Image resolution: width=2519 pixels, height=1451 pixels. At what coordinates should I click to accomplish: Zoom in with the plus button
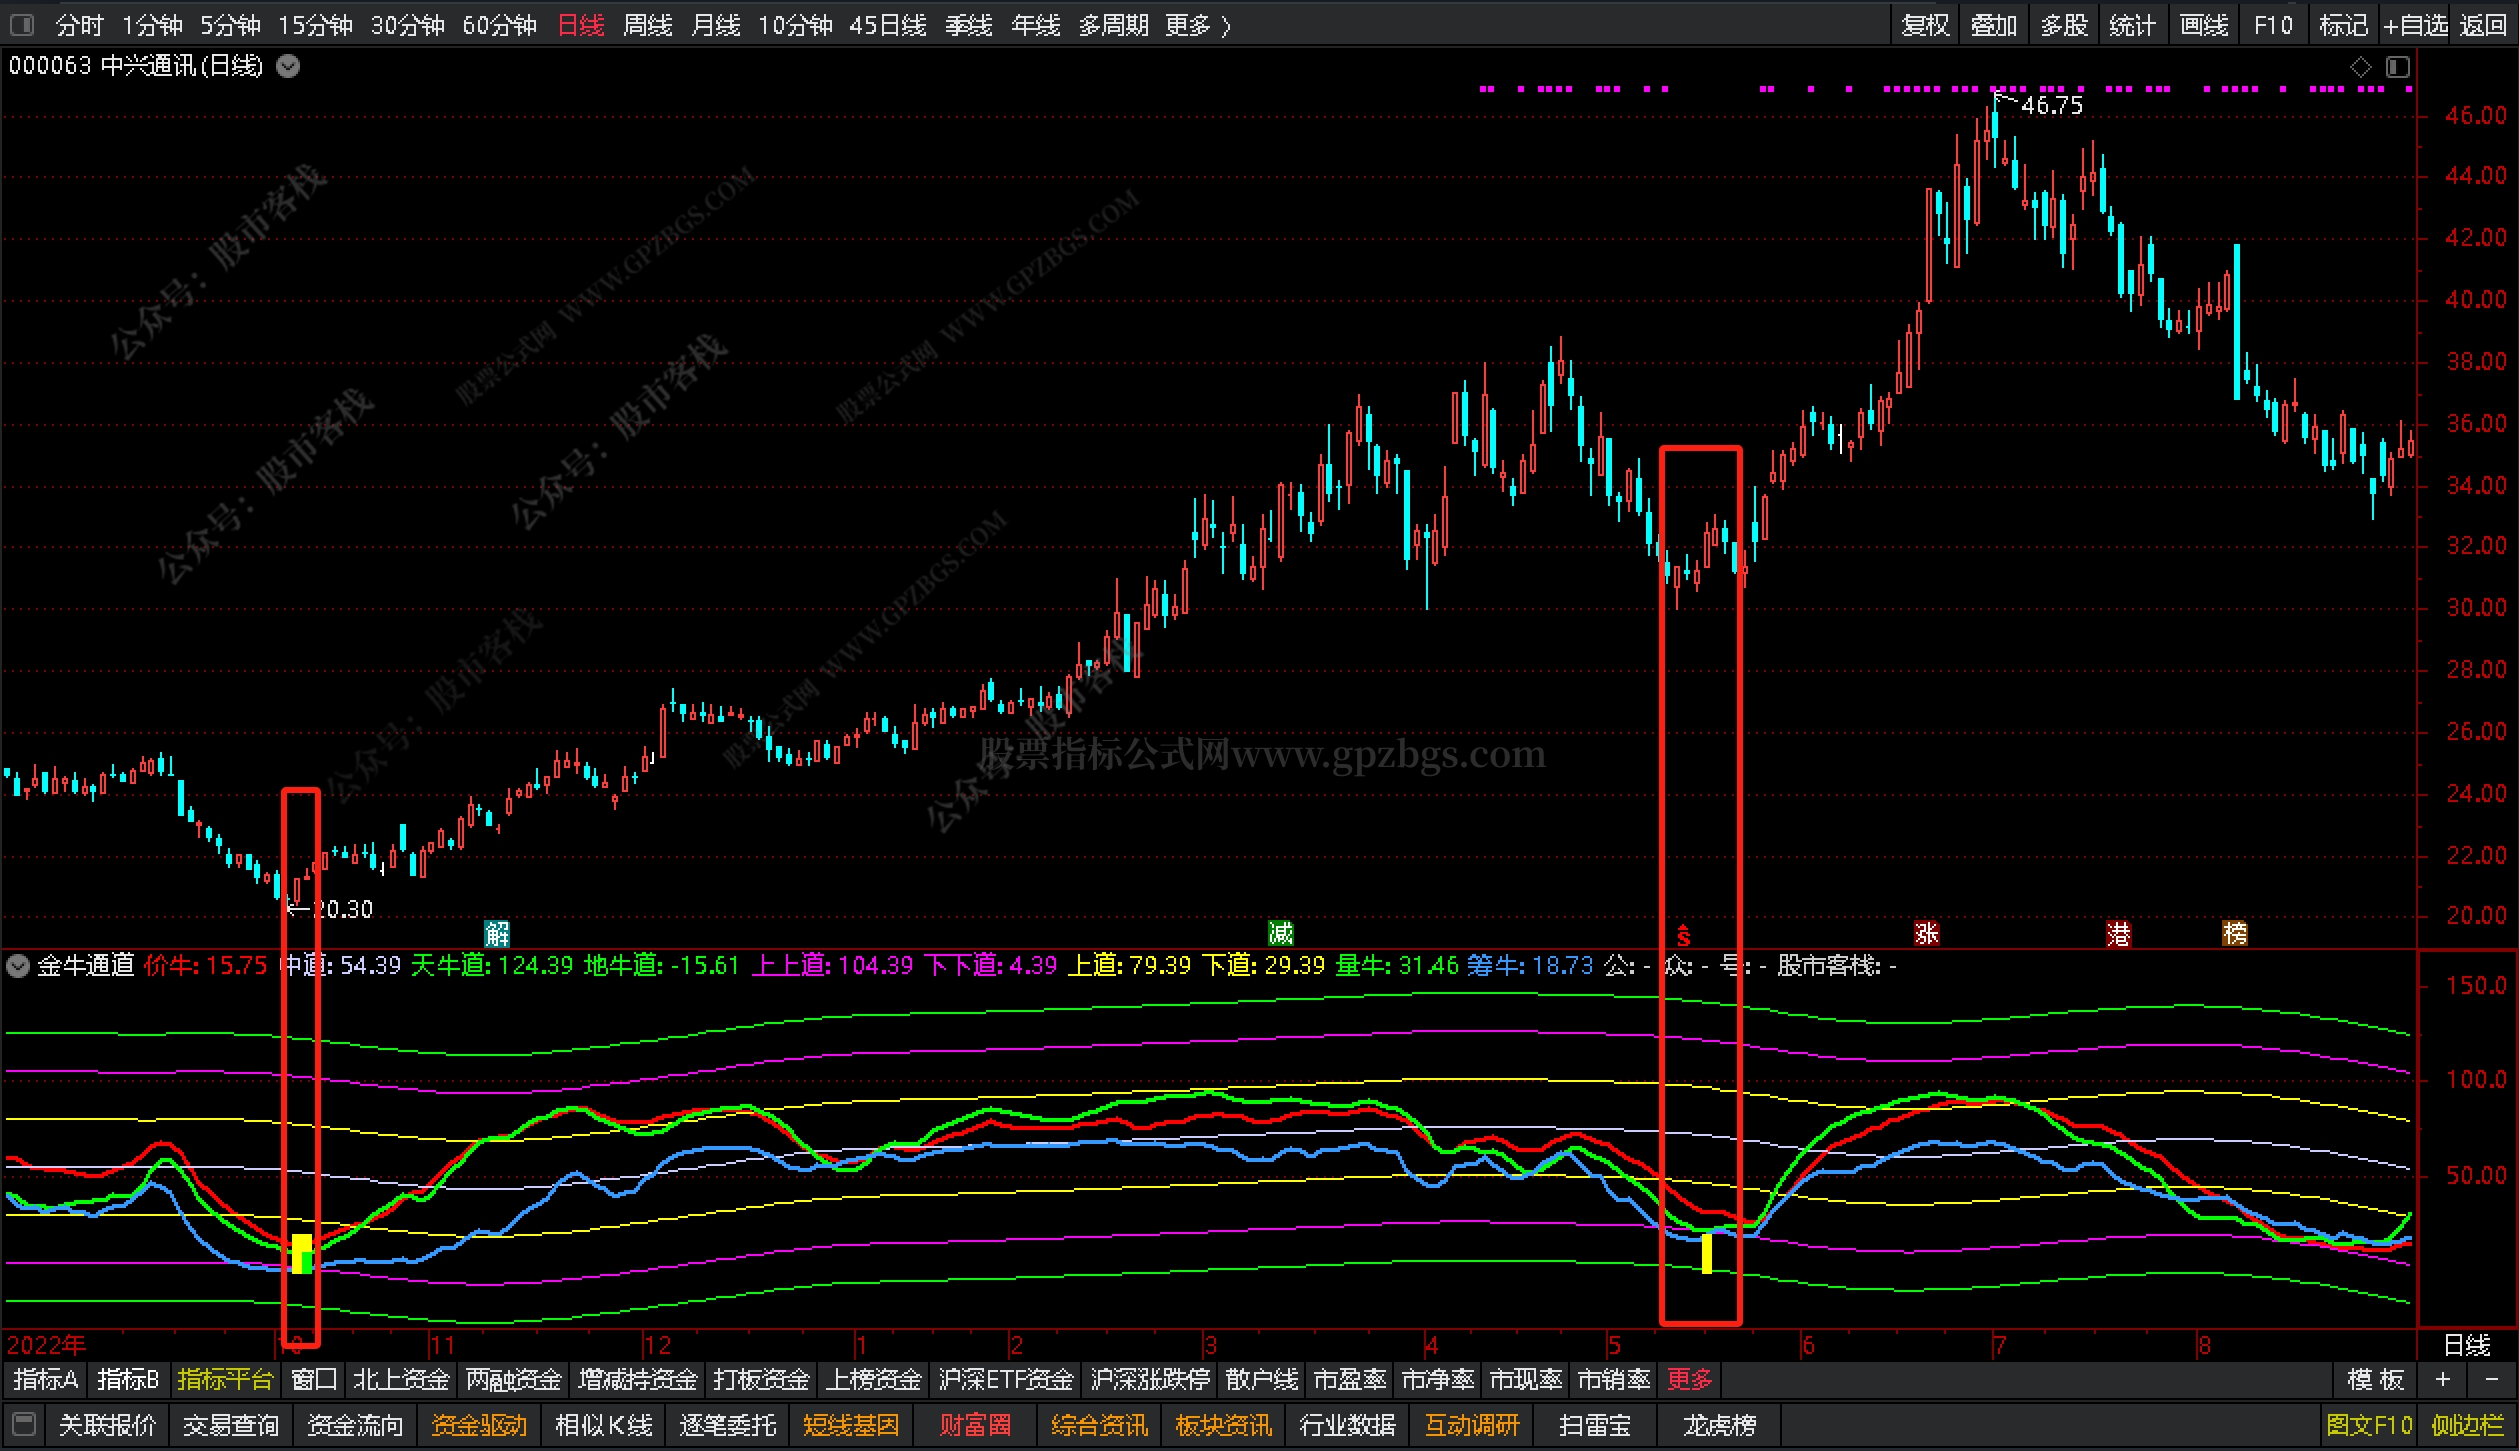2443,1380
